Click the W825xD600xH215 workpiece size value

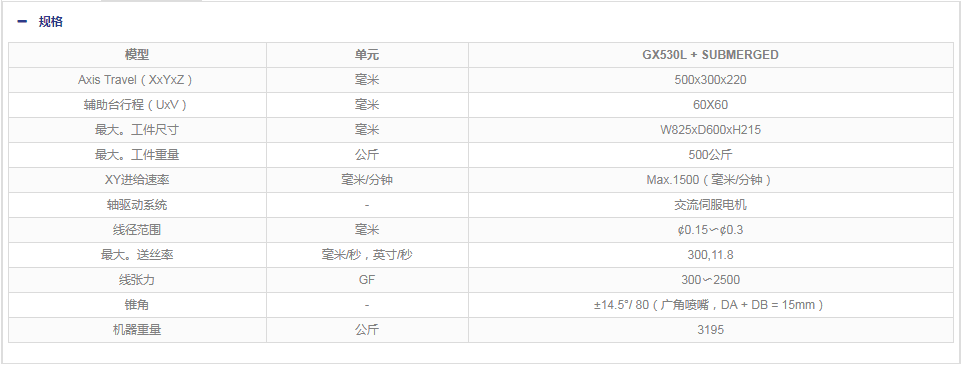[x=710, y=130]
